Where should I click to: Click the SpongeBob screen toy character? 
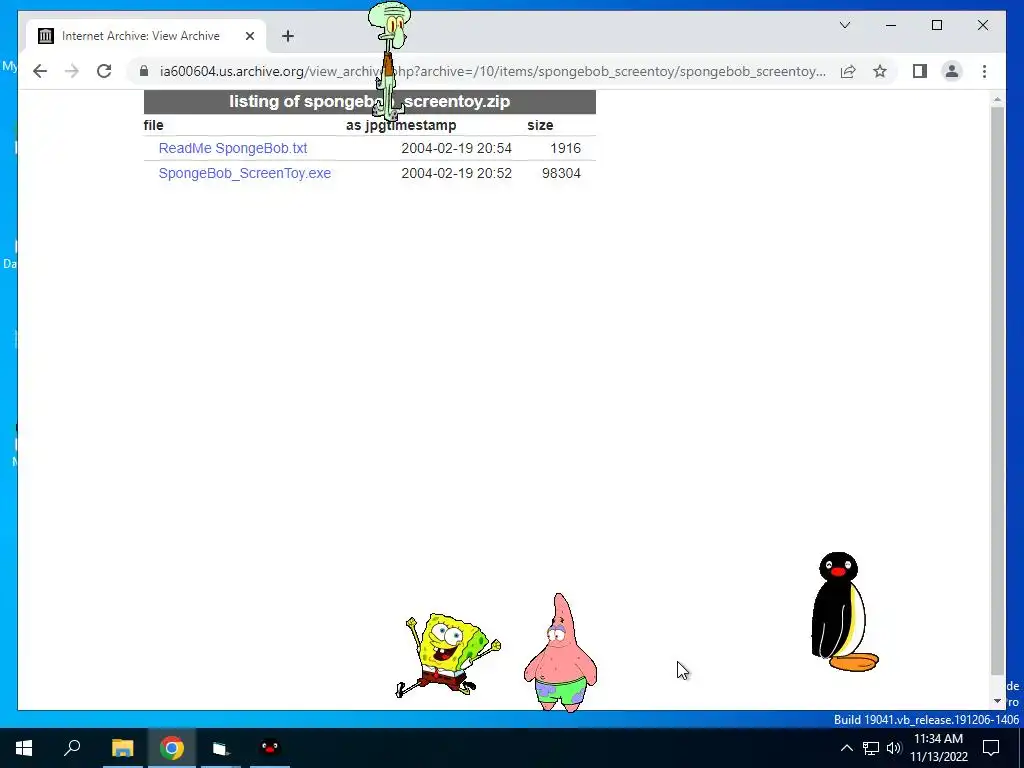(x=448, y=654)
